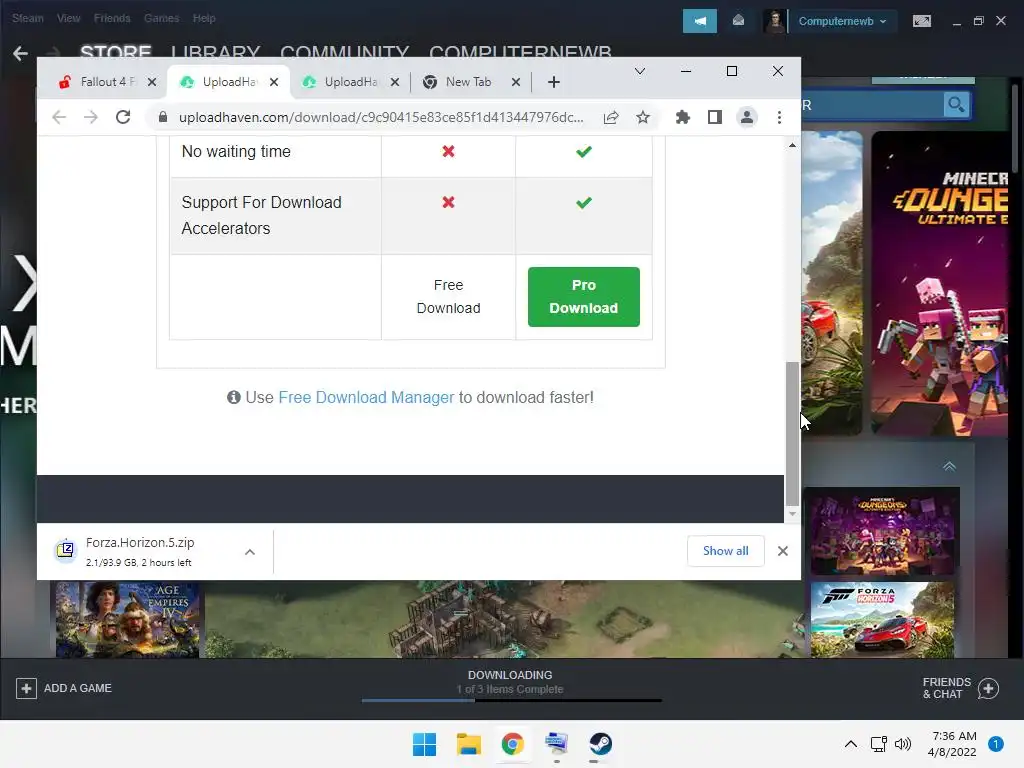Image resolution: width=1024 pixels, height=768 pixels.
Task: Click the Steam store search magnifier
Action: (956, 104)
